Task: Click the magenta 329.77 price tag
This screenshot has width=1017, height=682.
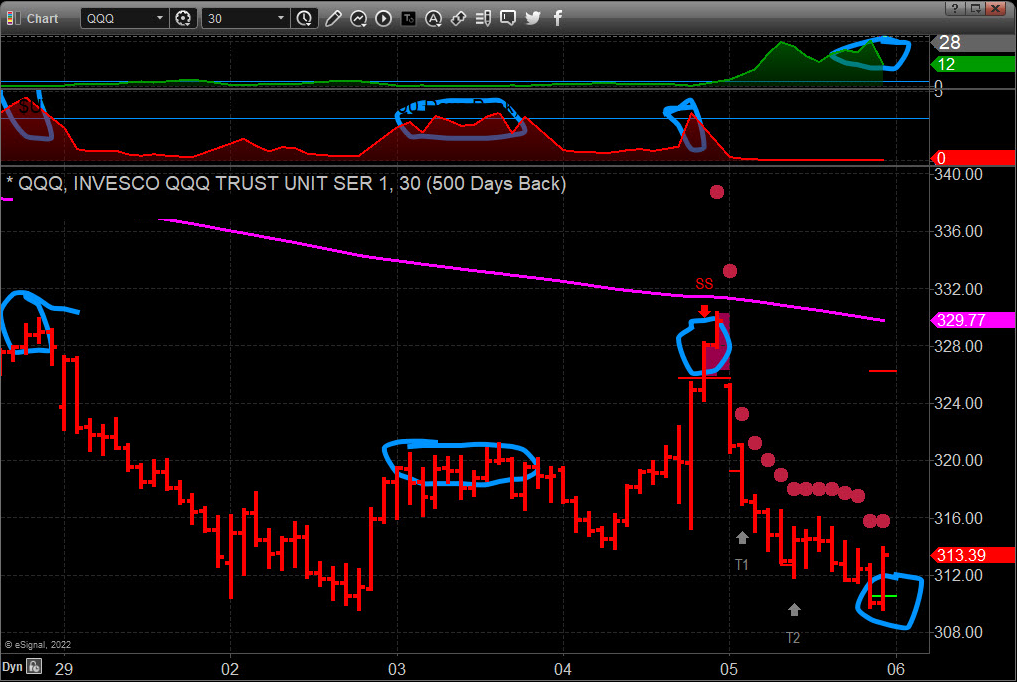Action: coord(973,320)
